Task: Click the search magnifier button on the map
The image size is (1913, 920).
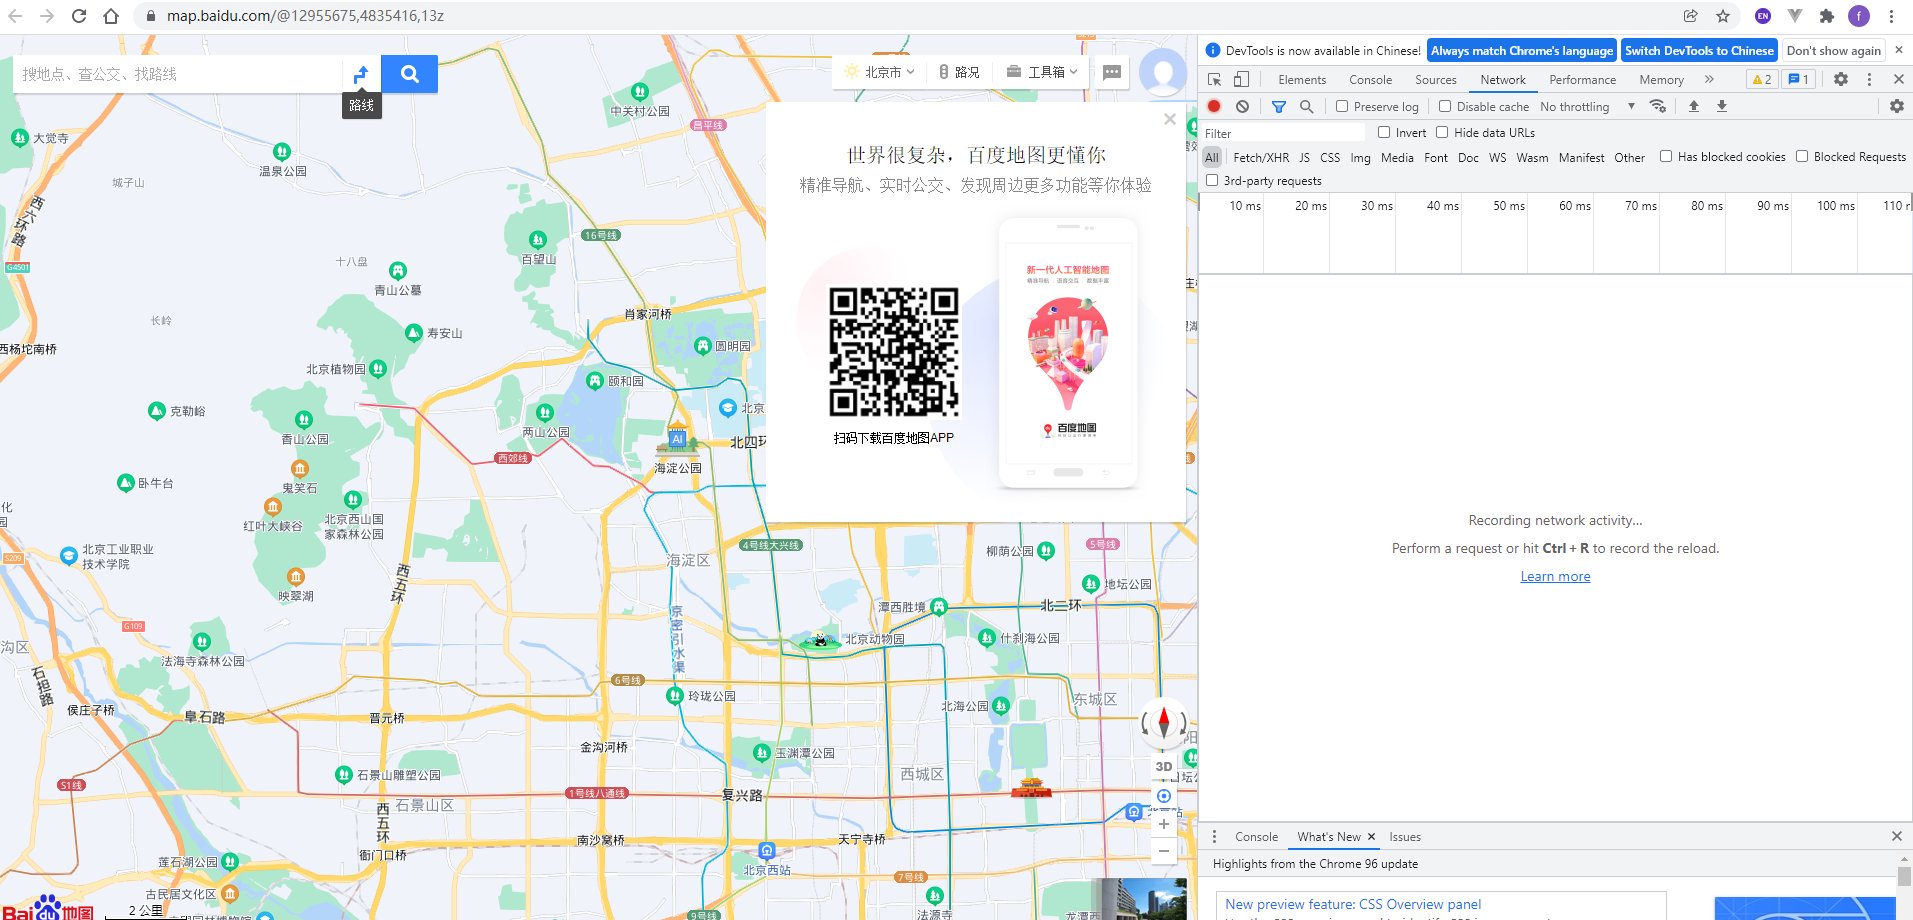Action: pyautogui.click(x=409, y=73)
